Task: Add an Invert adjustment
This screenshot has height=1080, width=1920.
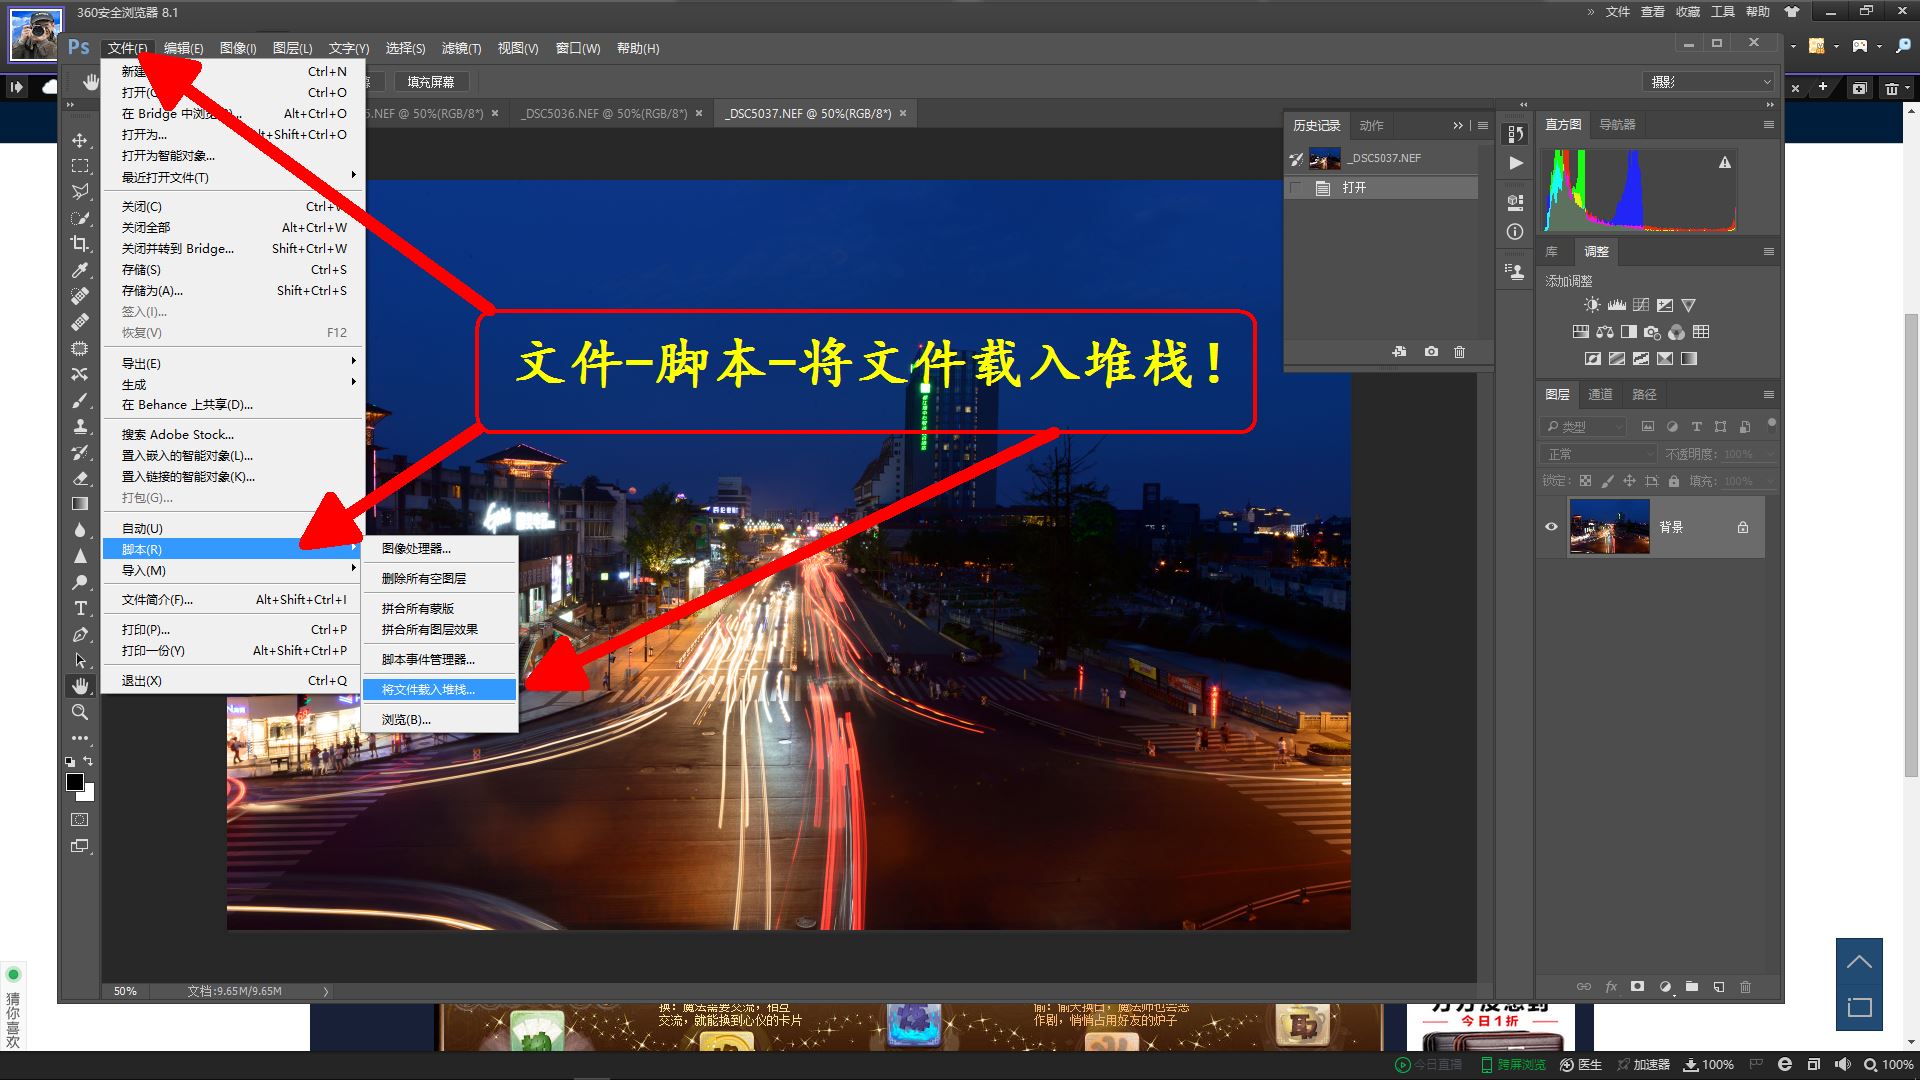Action: pos(1592,359)
